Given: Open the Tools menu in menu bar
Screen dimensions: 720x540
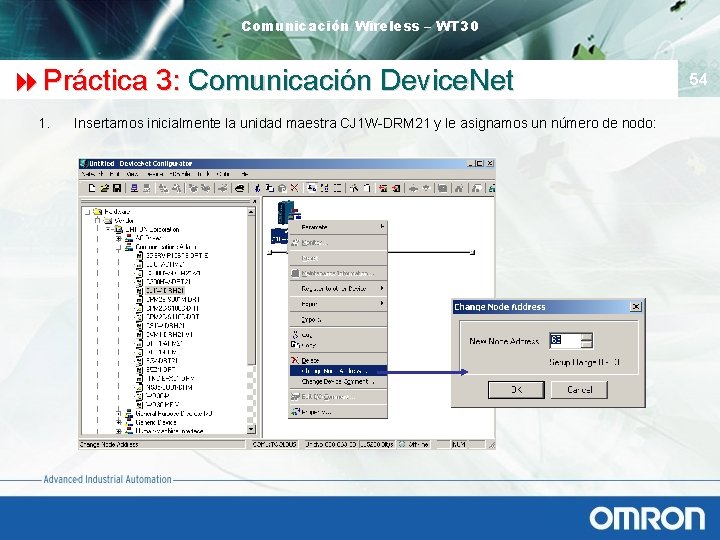Looking at the screenshot, I should (203, 174).
